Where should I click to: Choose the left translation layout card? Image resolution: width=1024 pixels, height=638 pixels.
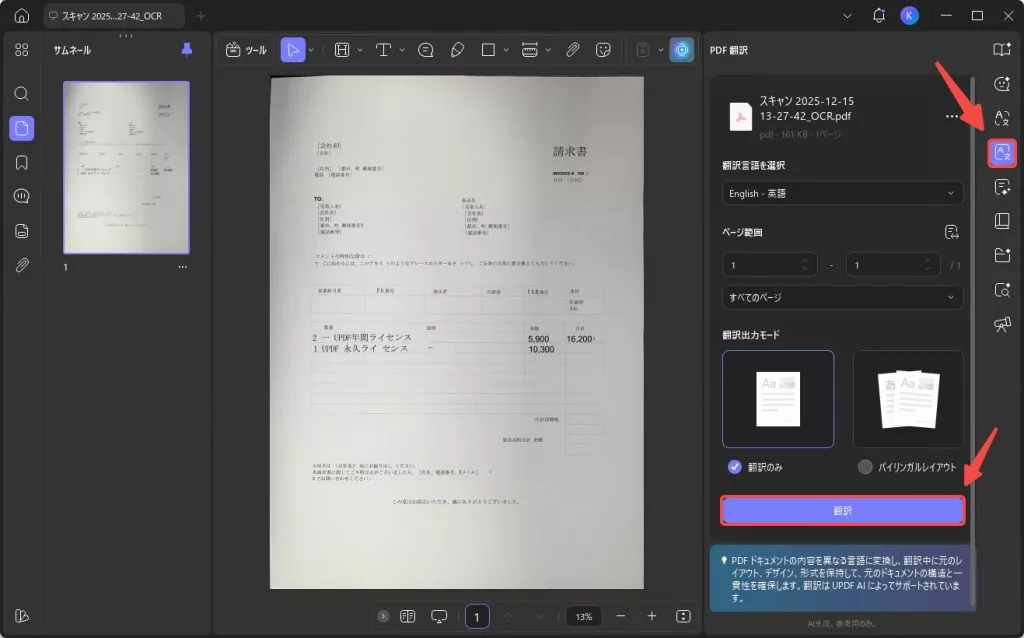point(778,399)
